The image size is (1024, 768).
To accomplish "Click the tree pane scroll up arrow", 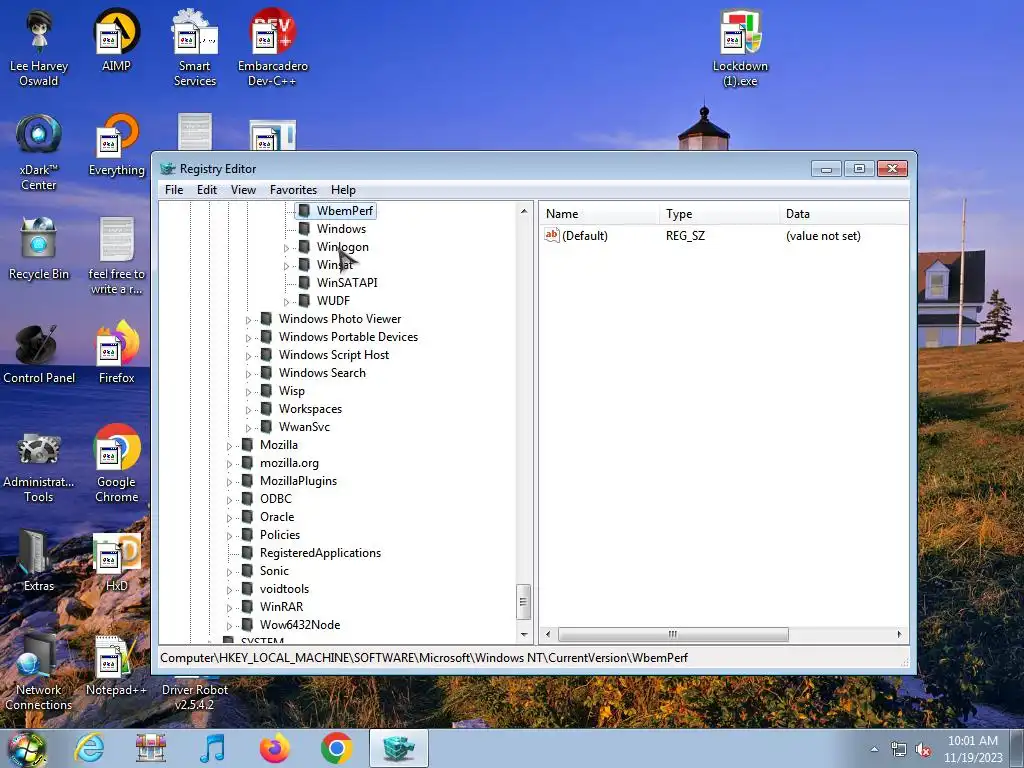I will pos(524,211).
